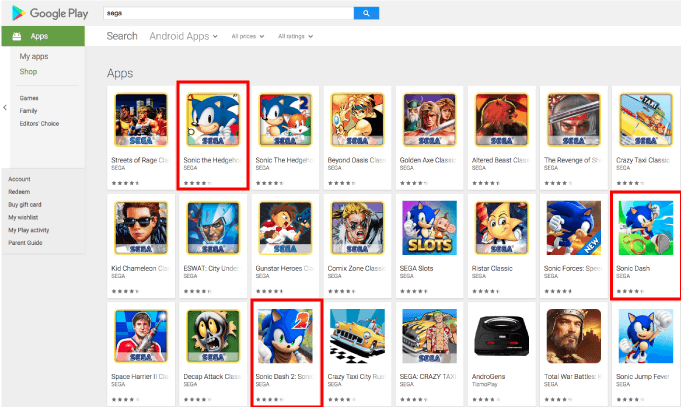
Task: Open the Sonic Jump Fever icon
Action: [646, 336]
